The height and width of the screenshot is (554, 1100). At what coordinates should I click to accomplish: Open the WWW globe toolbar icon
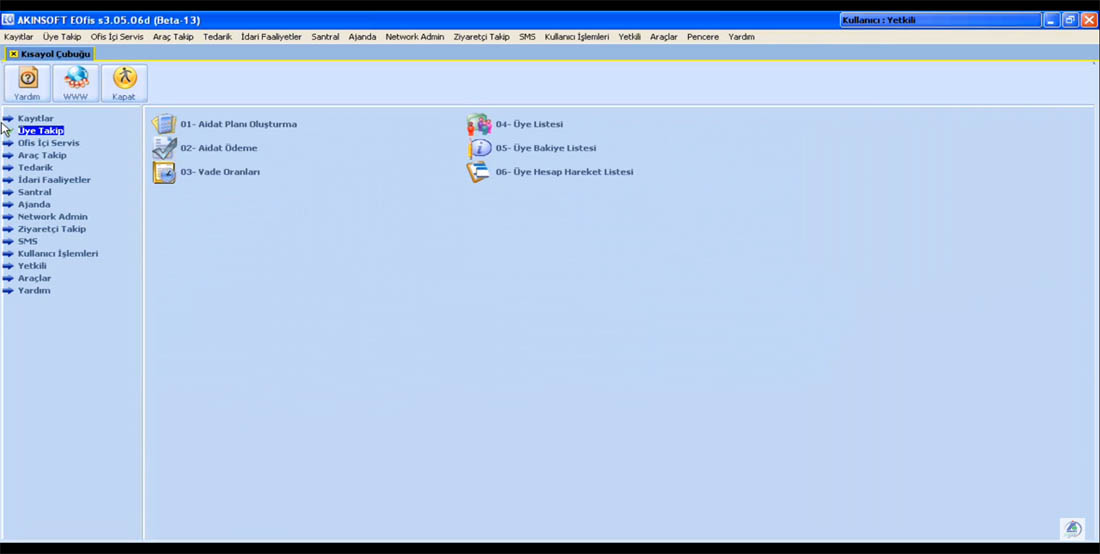76,83
